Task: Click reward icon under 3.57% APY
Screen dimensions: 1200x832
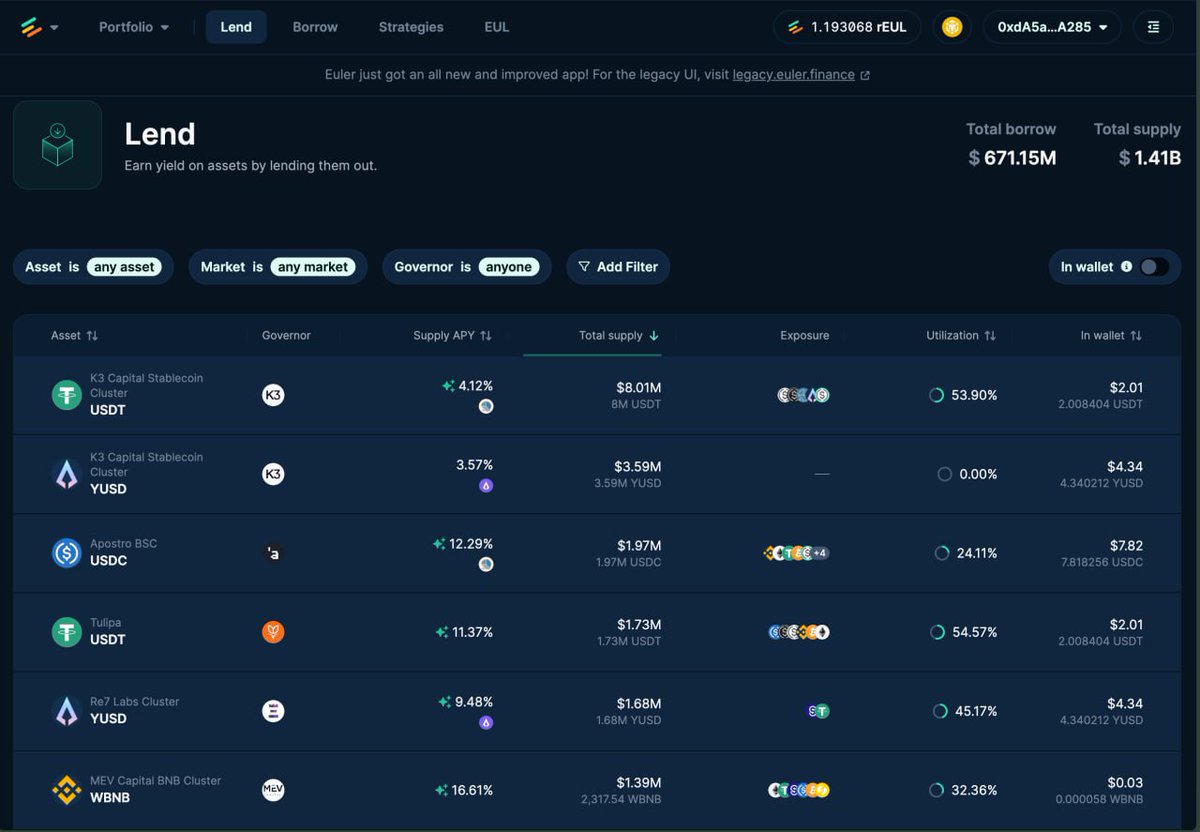Action: click(x=486, y=485)
